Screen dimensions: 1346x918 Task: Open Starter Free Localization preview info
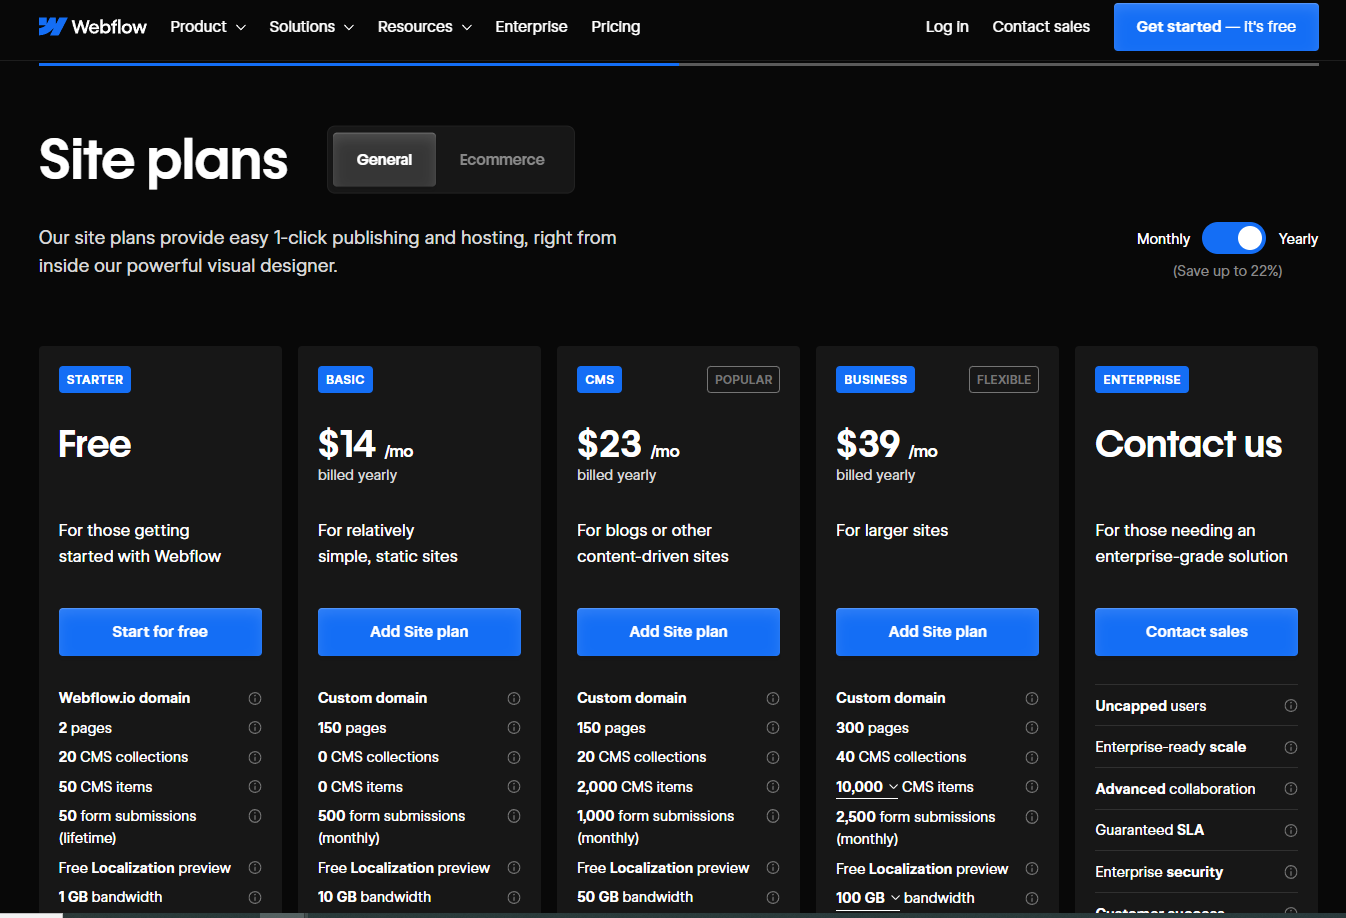[x=255, y=867]
